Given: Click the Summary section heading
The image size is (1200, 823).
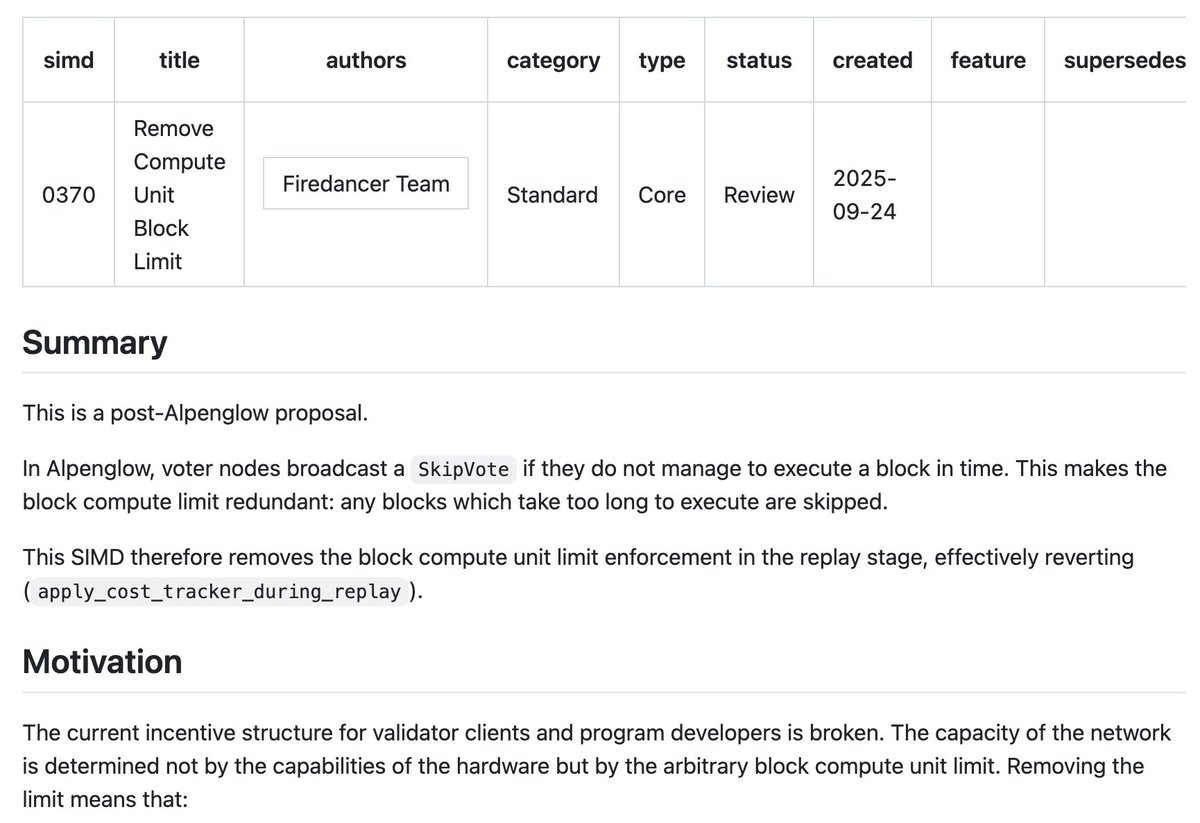Looking at the screenshot, I should 95,343.
